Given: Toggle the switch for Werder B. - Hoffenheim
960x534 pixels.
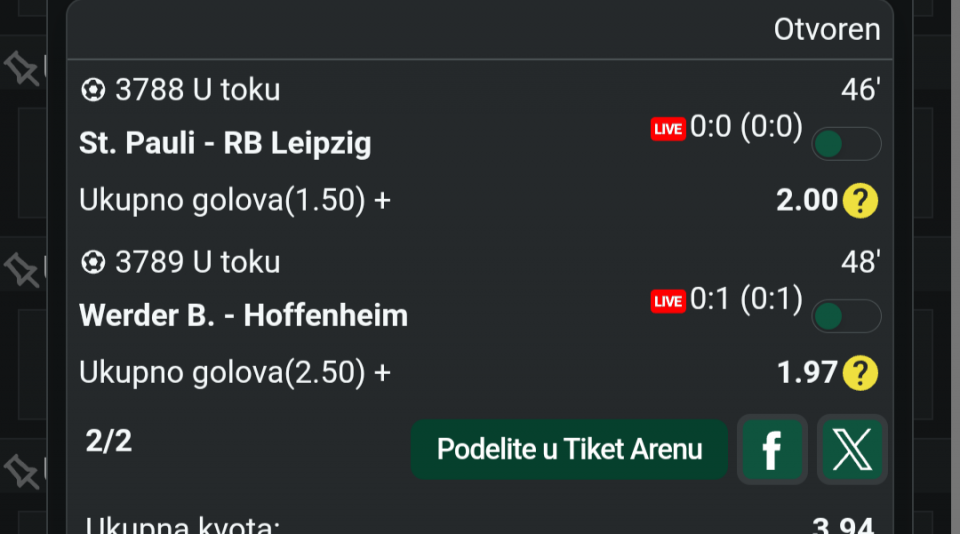Looking at the screenshot, I should click(846, 316).
